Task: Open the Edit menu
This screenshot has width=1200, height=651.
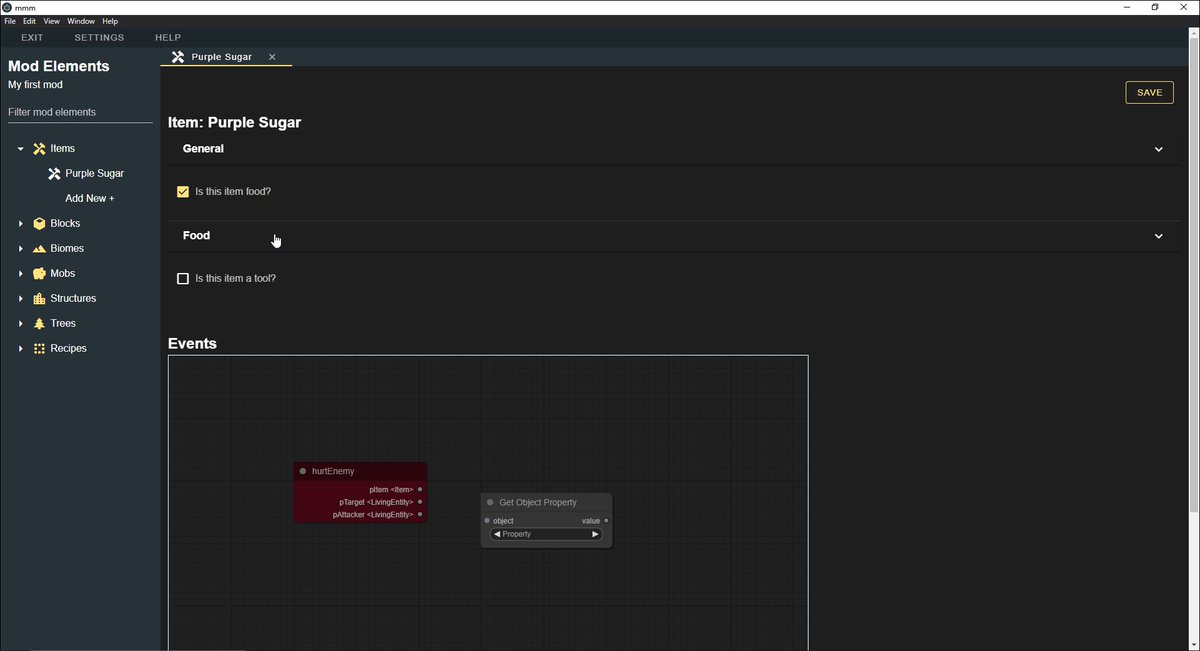Action: [30, 21]
